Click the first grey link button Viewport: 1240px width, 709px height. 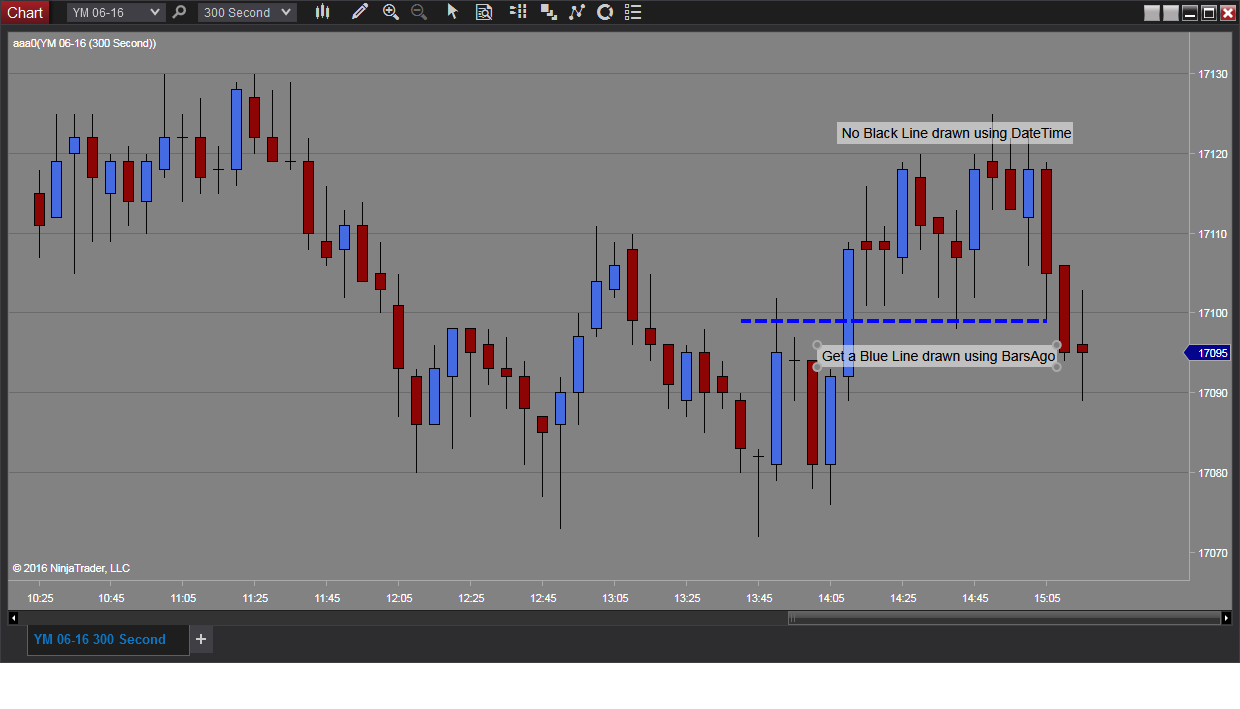tap(1152, 13)
